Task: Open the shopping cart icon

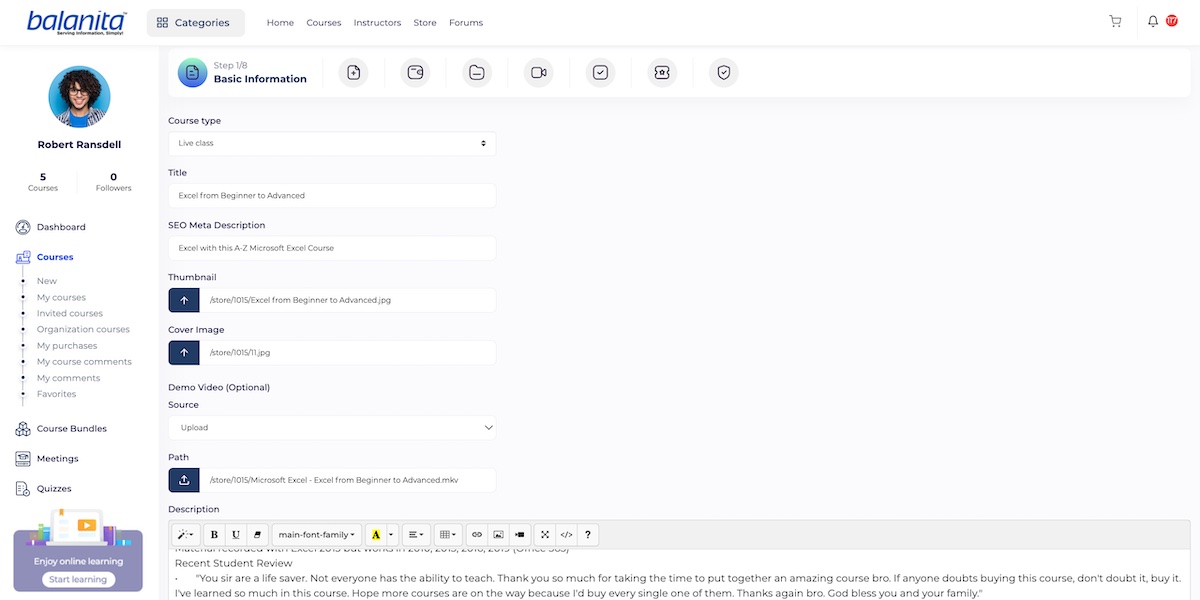Action: coord(1115,22)
